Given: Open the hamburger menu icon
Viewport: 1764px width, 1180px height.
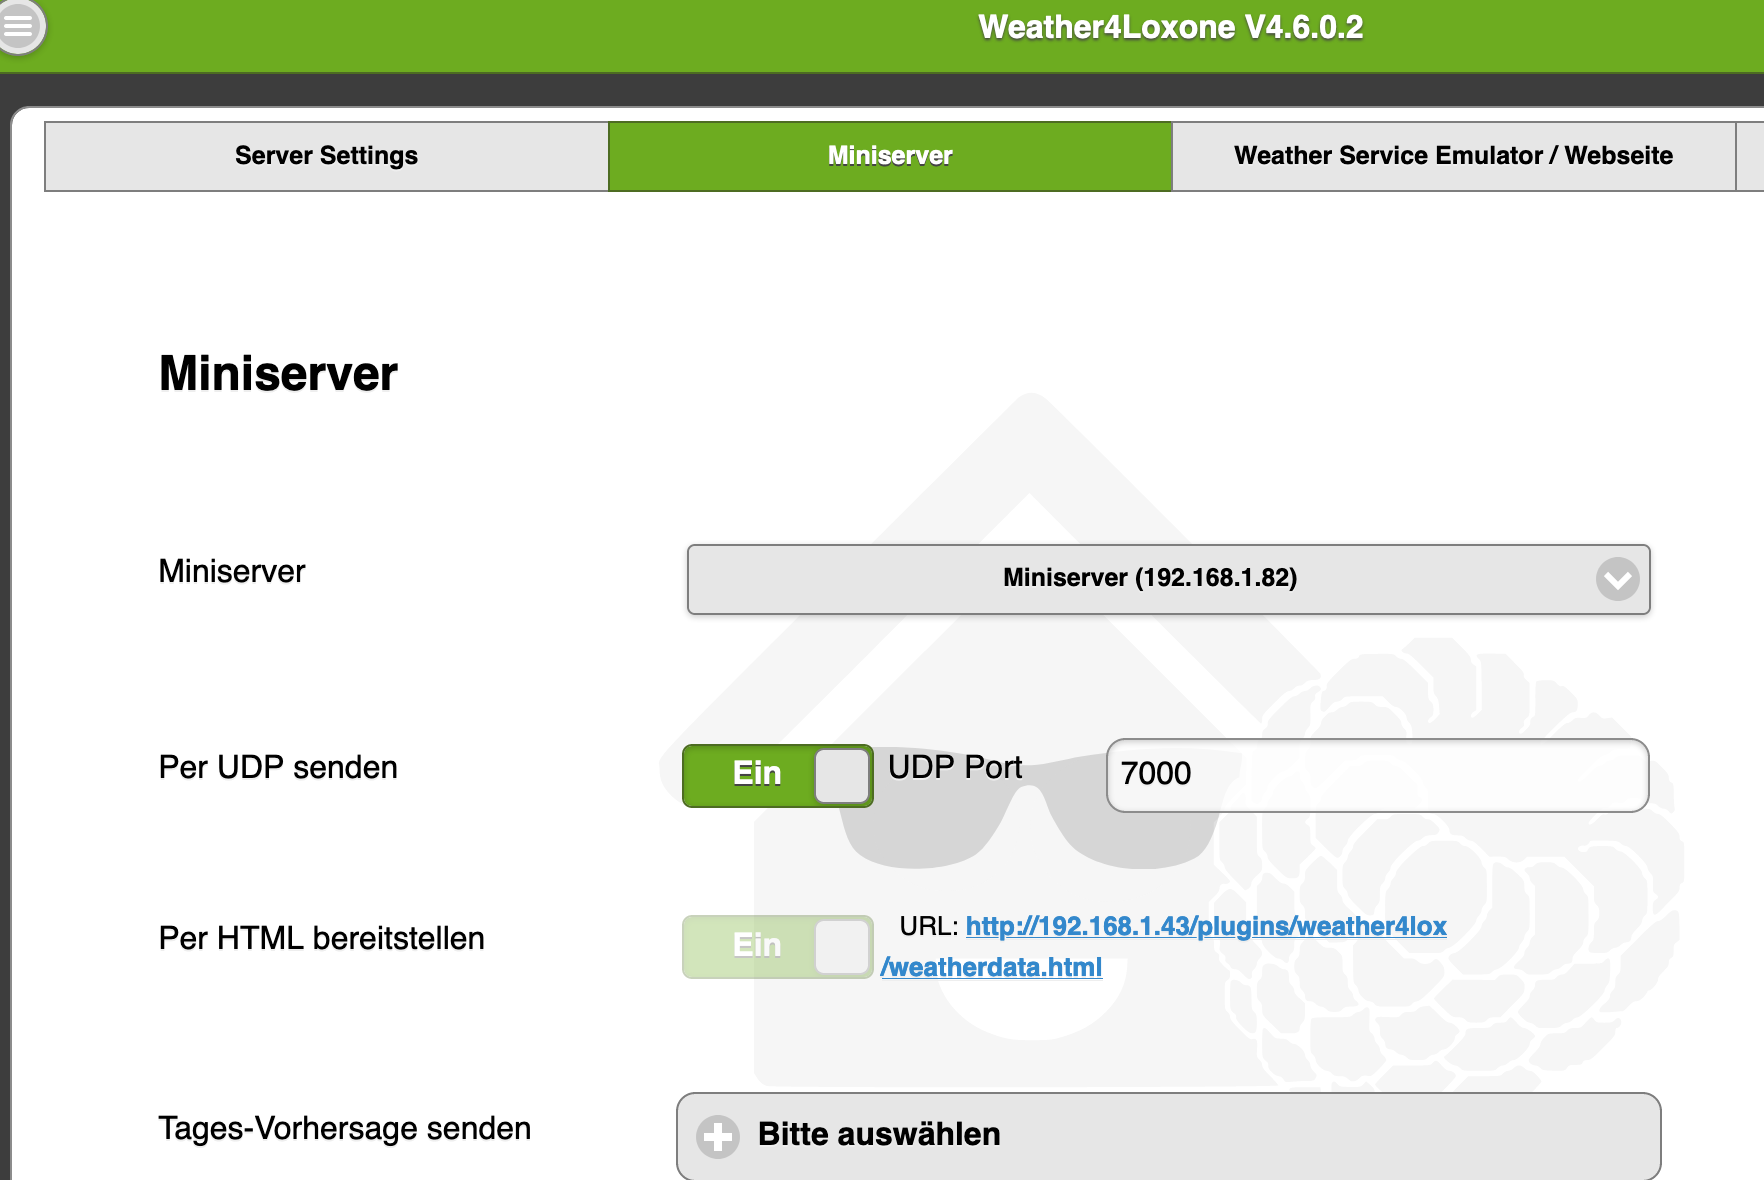Looking at the screenshot, I should pos(19,25).
